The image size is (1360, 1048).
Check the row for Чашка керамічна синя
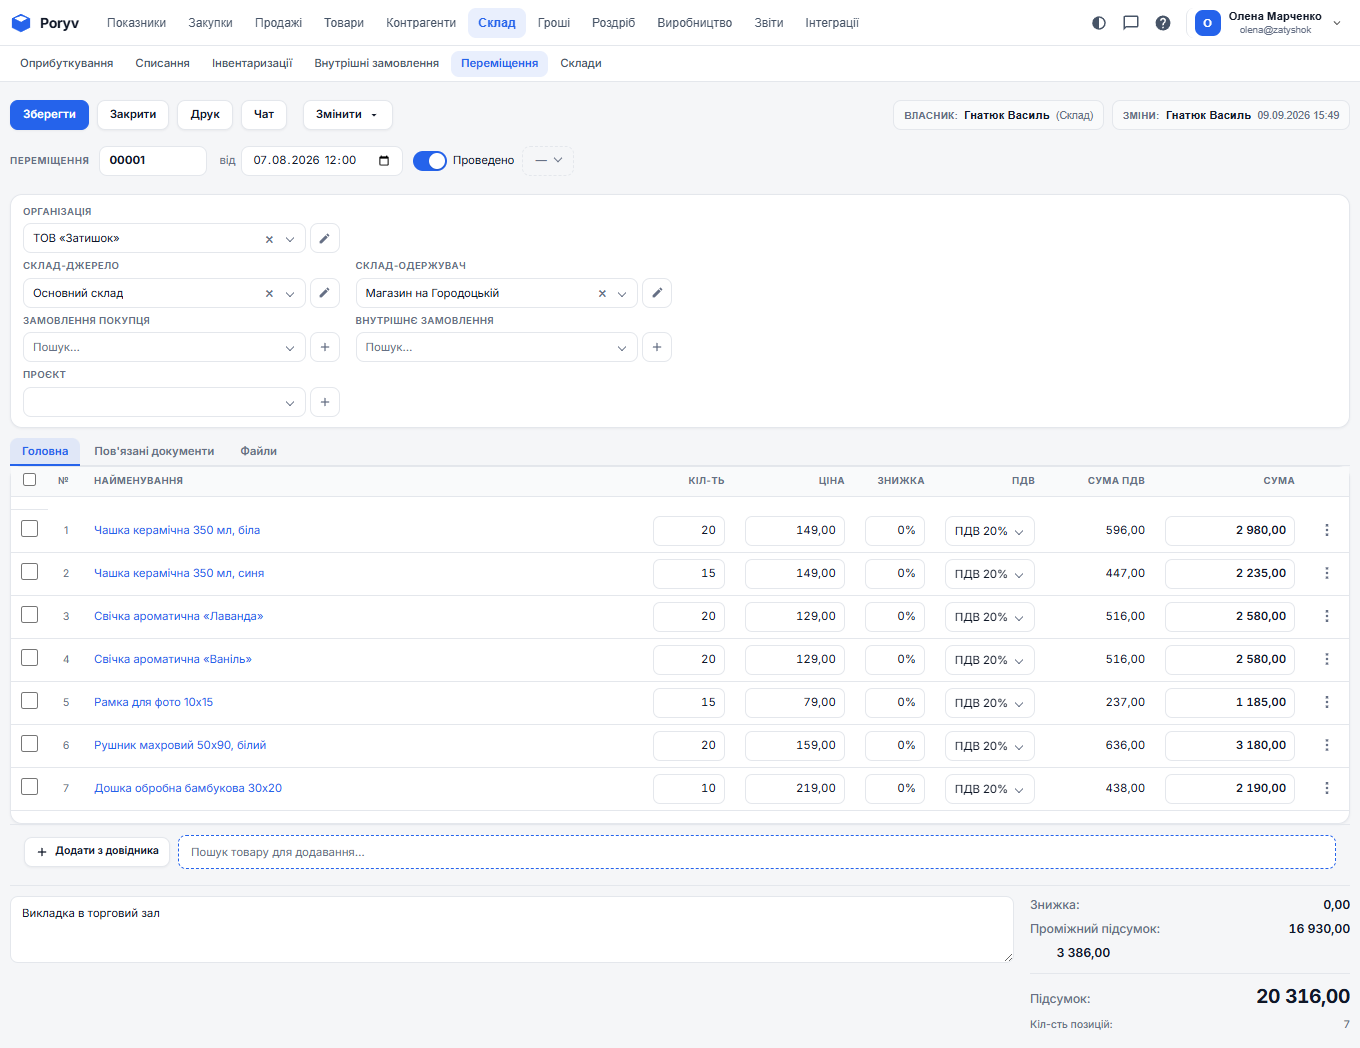(x=30, y=572)
